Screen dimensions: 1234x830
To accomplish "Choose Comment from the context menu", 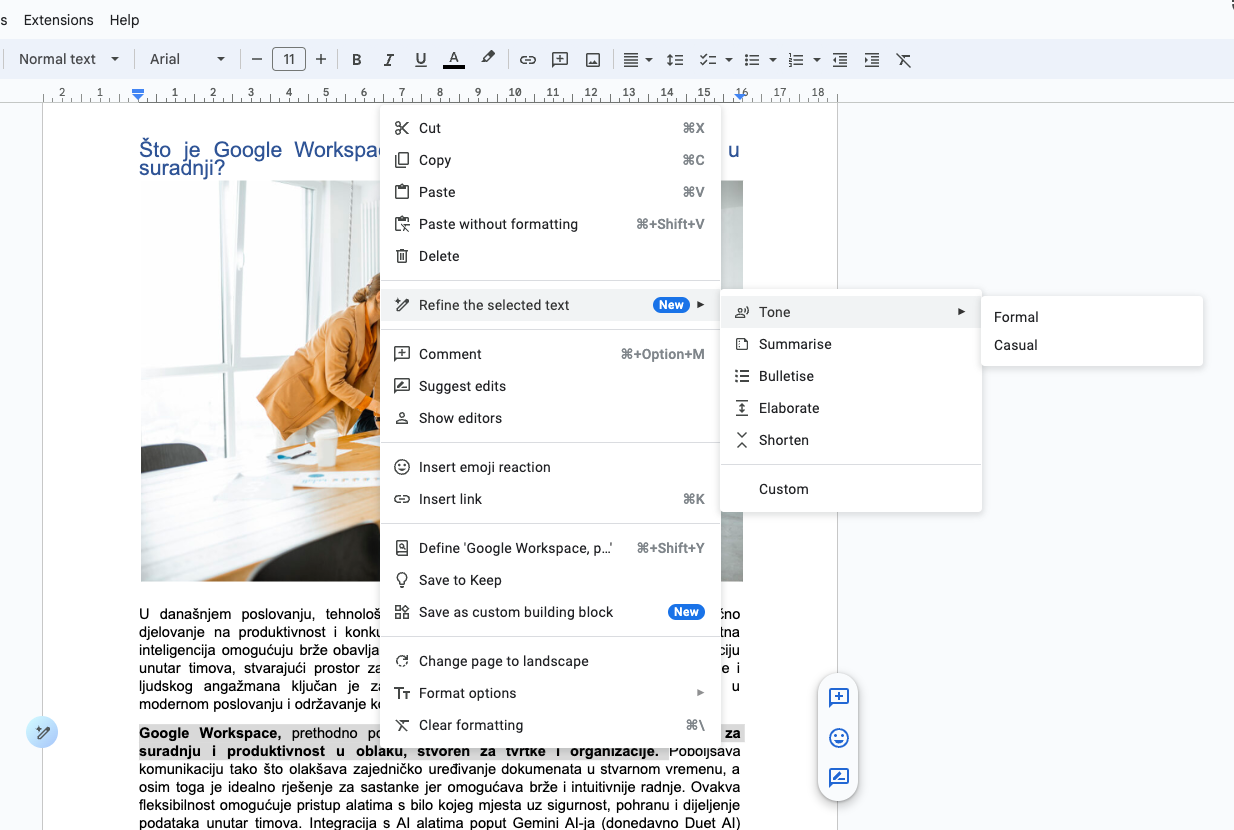I will pos(550,354).
